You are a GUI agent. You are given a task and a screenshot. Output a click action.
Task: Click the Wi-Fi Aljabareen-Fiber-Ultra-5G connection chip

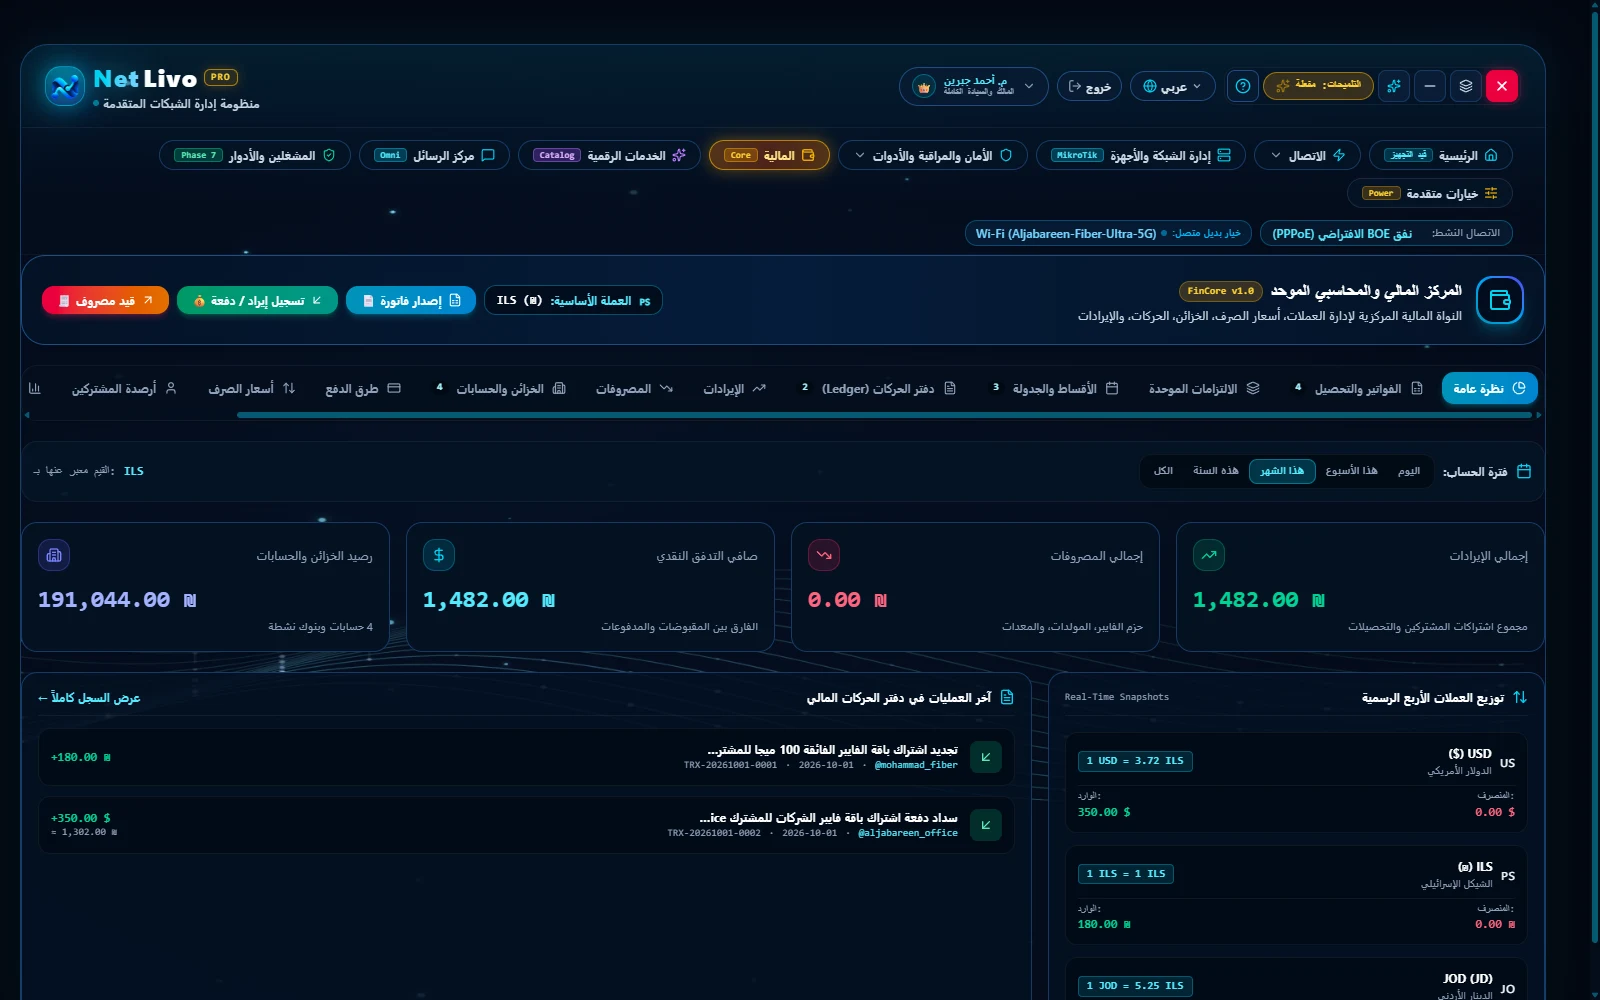point(1108,233)
